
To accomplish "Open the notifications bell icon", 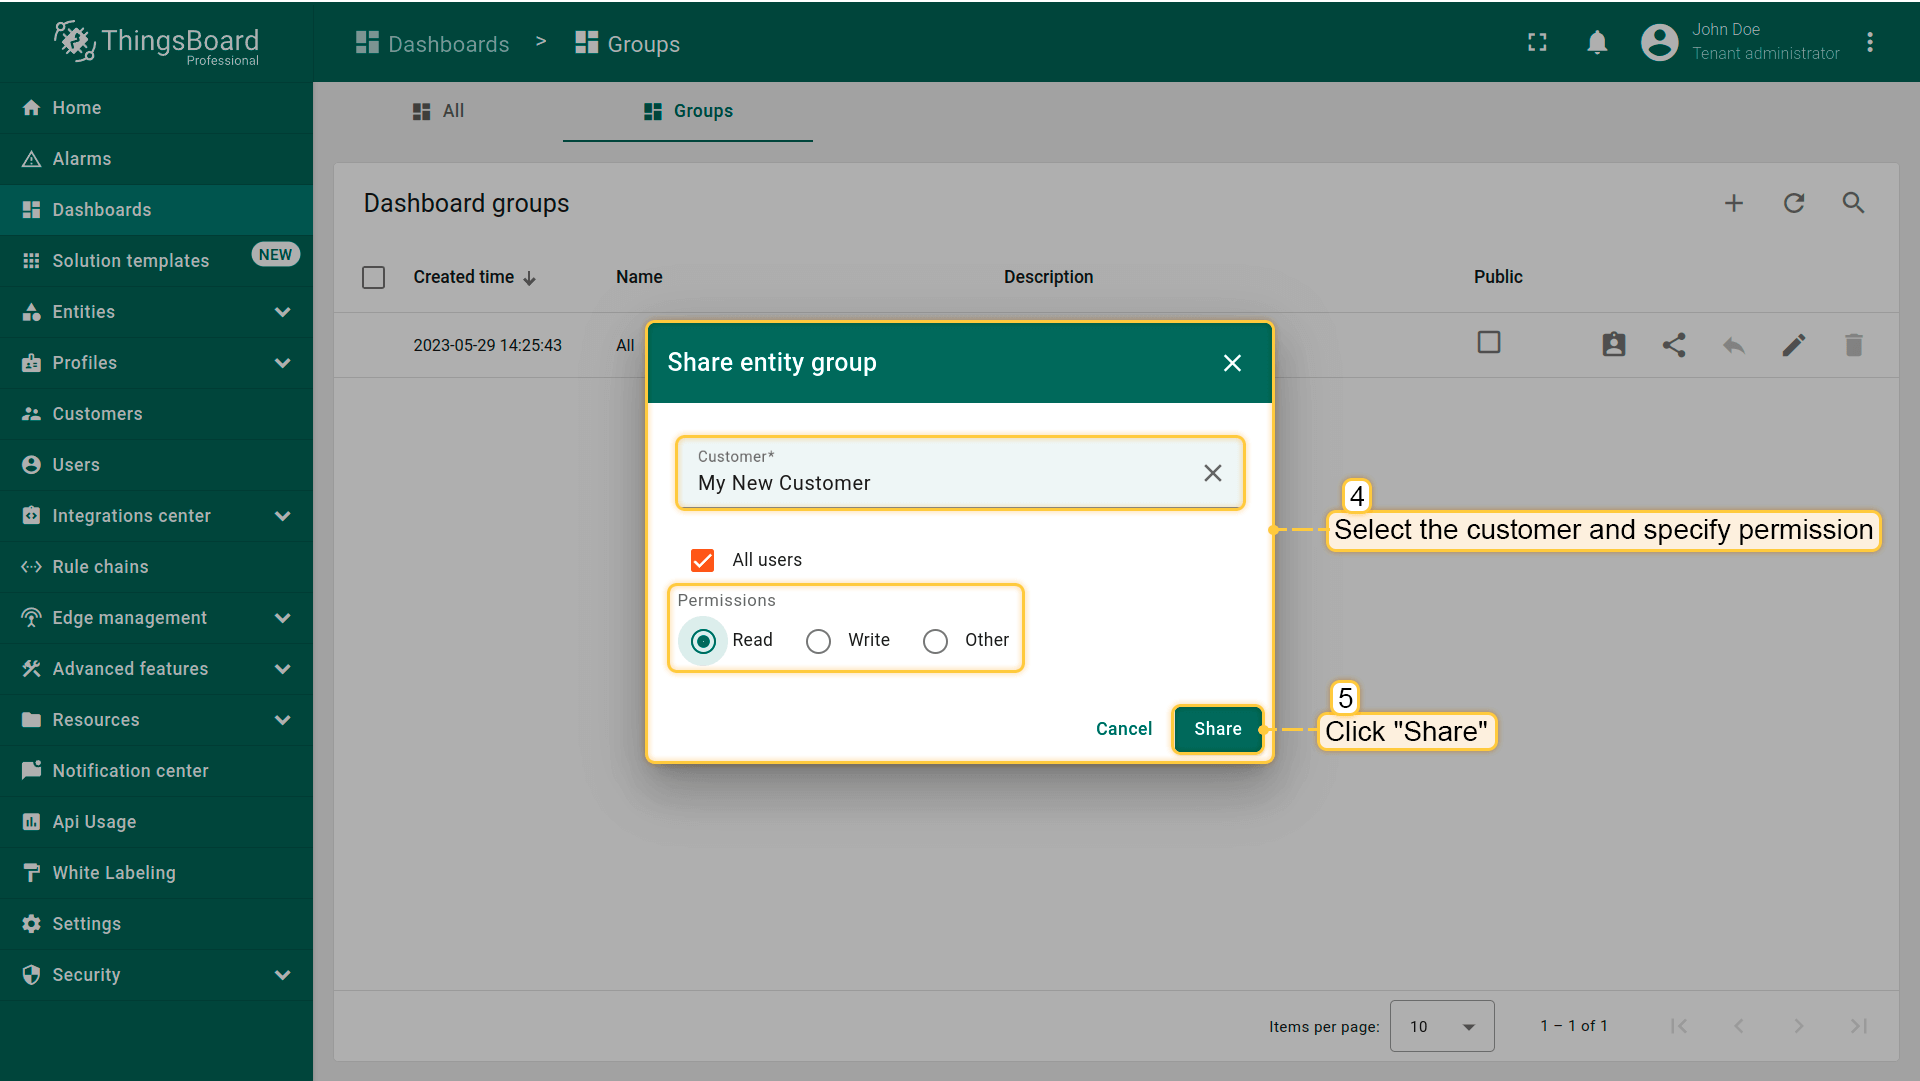I will 1597,42.
